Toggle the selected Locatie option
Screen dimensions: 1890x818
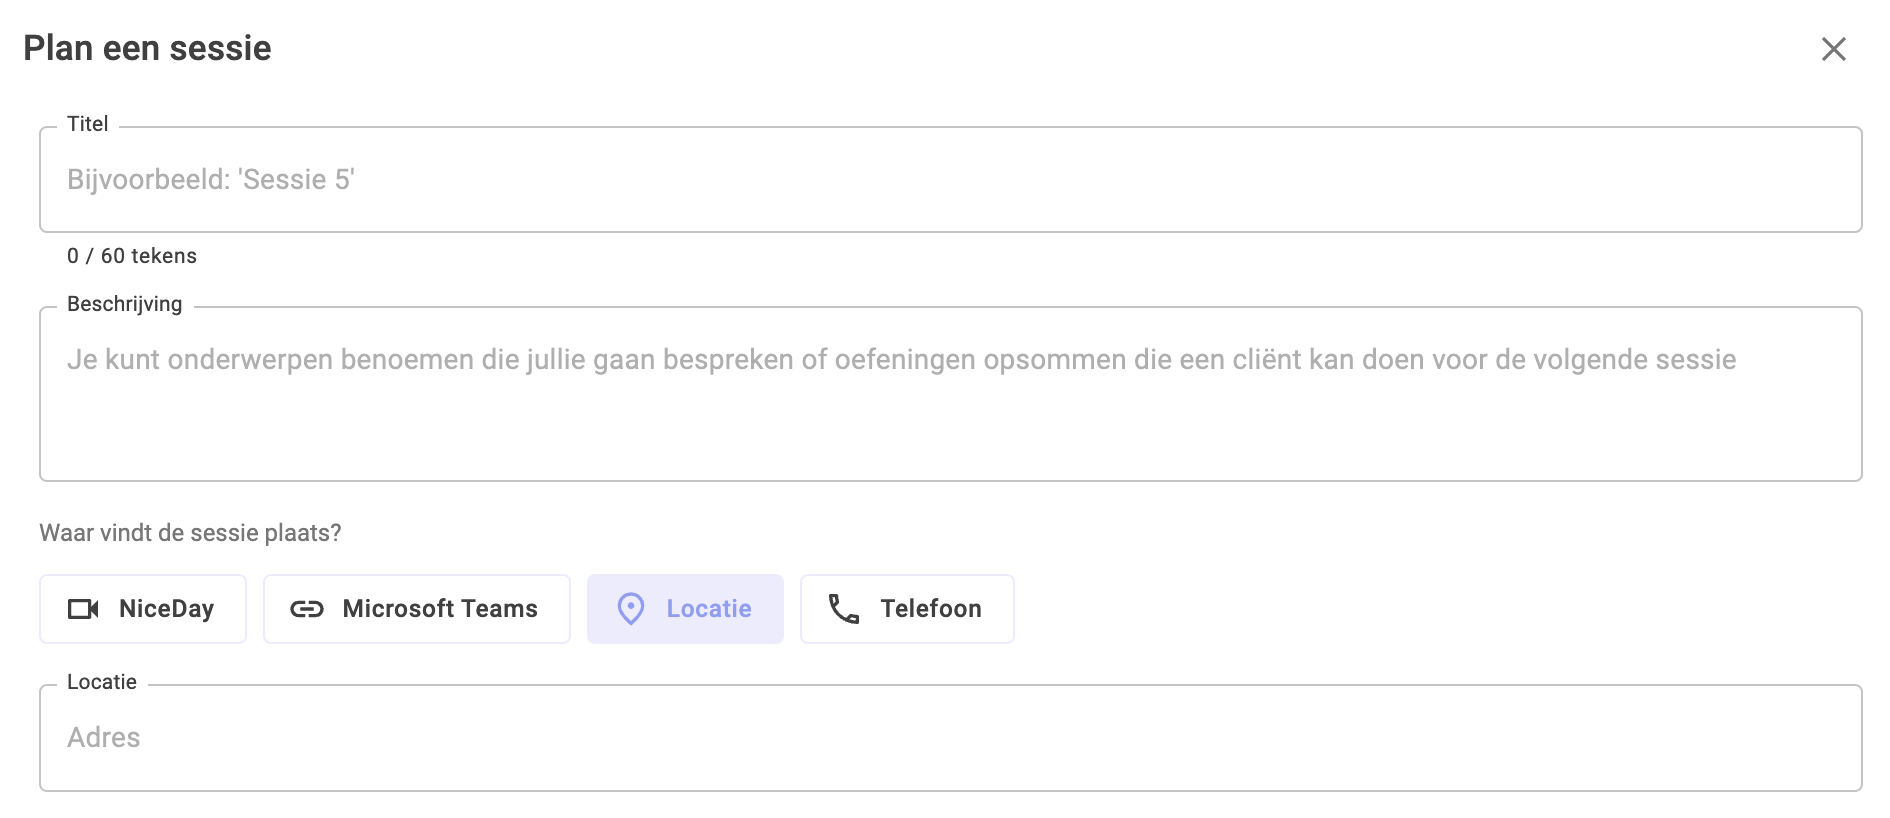click(x=685, y=609)
